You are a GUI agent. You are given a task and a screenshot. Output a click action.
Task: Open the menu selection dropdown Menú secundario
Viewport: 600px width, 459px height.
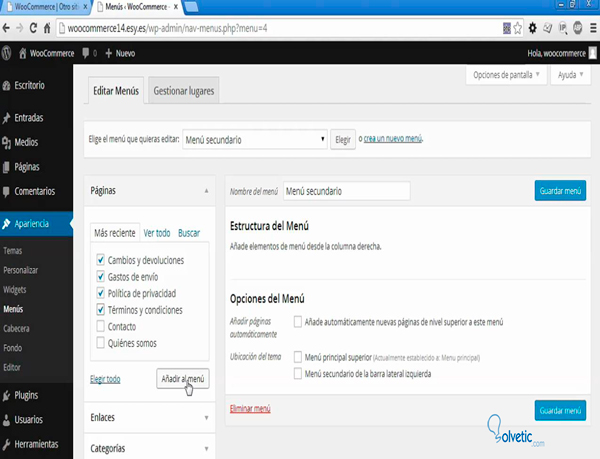point(255,140)
